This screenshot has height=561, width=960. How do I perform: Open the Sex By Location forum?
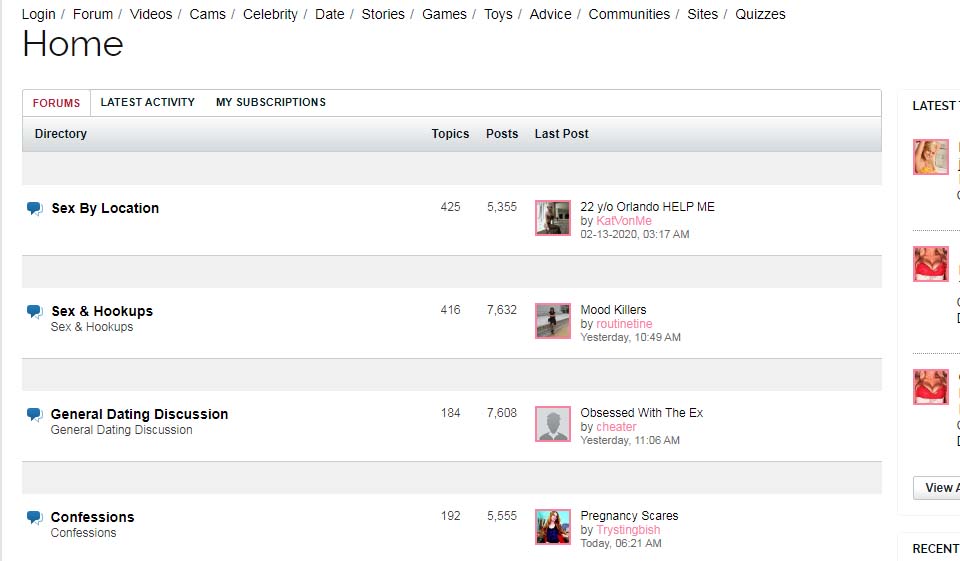(x=105, y=208)
